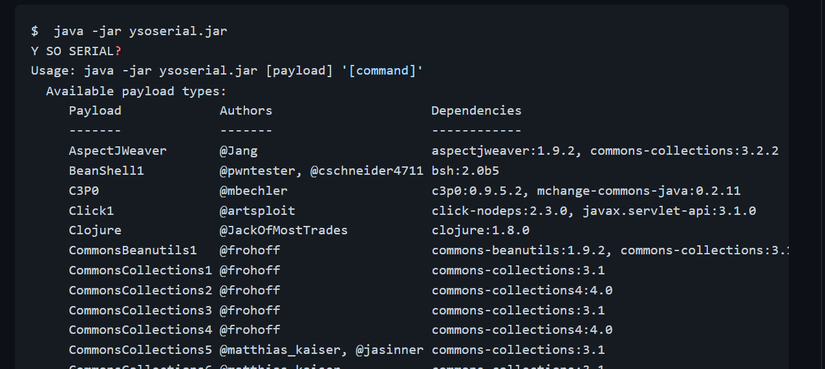Click the bsh:2.0b5 dependency text

(x=465, y=171)
